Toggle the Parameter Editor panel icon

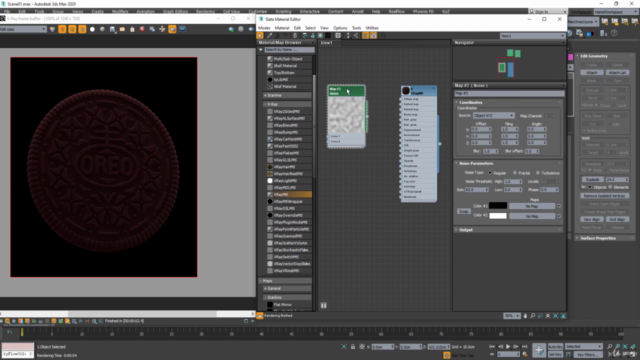pyautogui.click(x=373, y=36)
